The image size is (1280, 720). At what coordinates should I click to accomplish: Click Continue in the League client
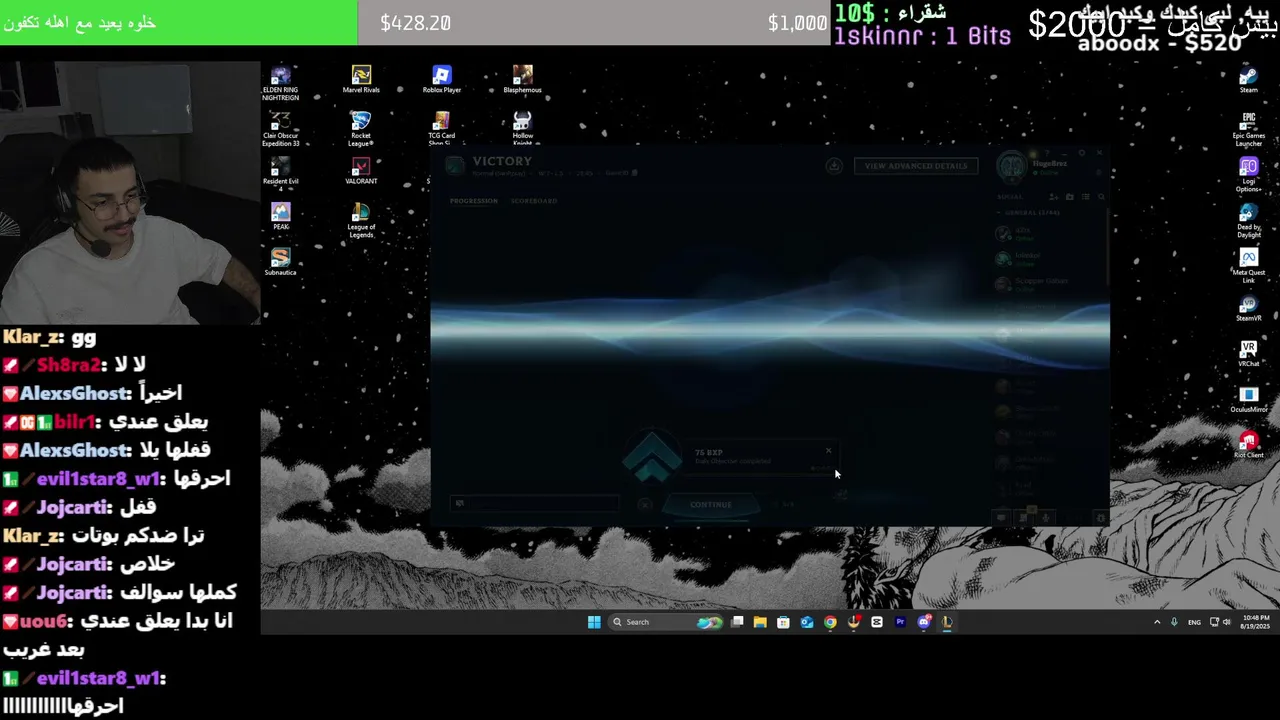tap(711, 505)
